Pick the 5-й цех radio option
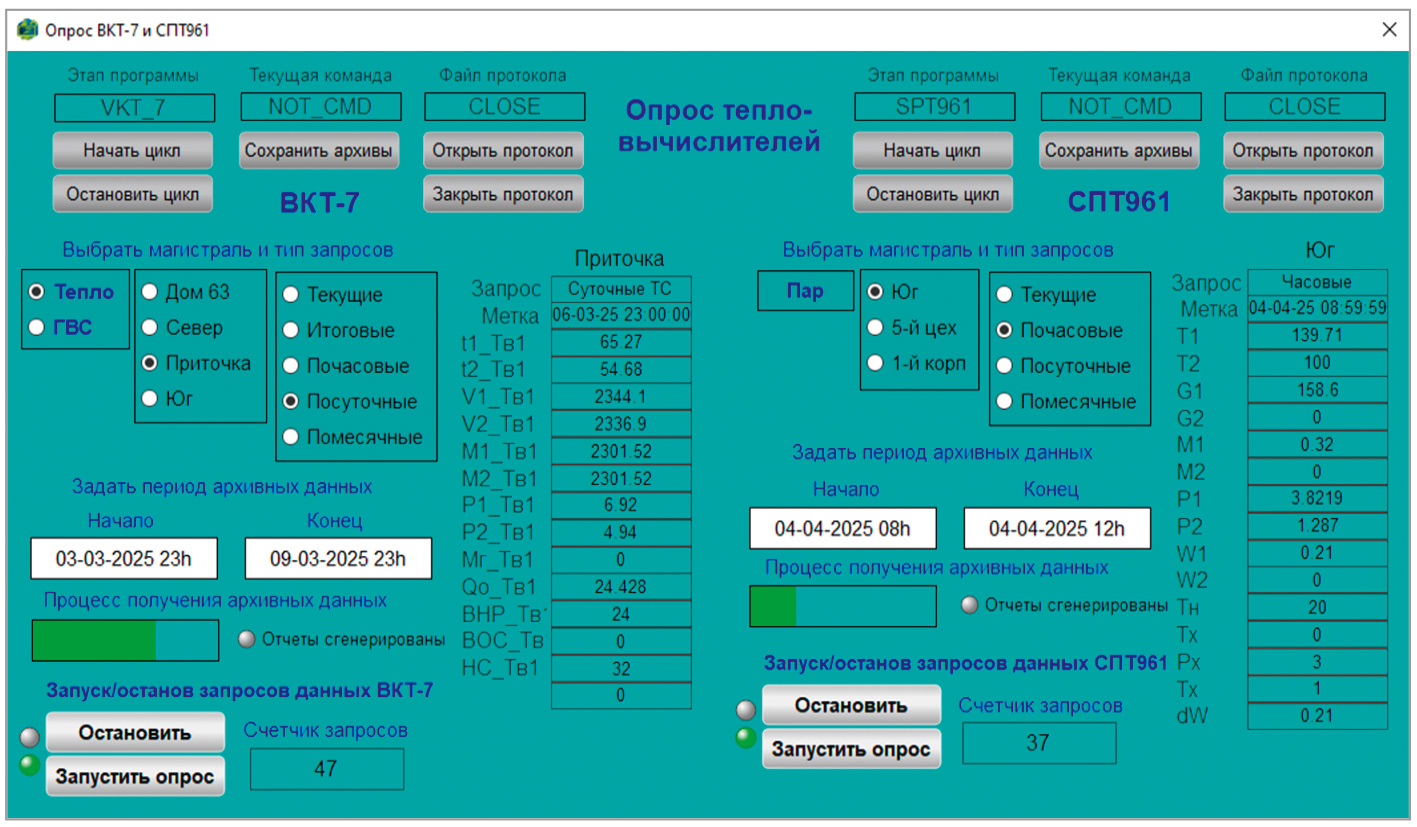 pyautogui.click(x=875, y=327)
